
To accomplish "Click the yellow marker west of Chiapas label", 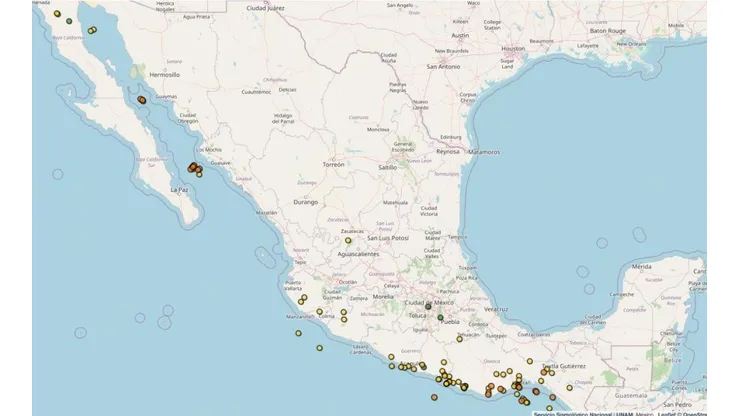I will (570, 388).
